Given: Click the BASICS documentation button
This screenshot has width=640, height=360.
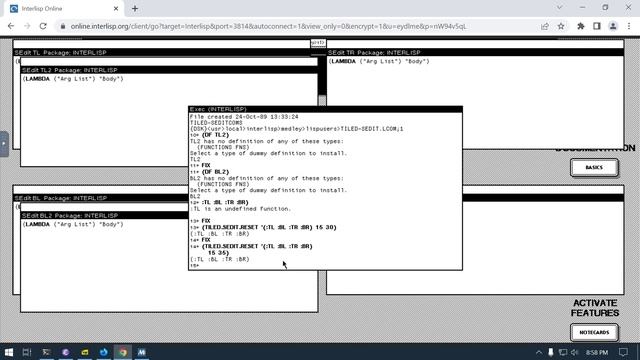Looking at the screenshot, I should pyautogui.click(x=594, y=167).
